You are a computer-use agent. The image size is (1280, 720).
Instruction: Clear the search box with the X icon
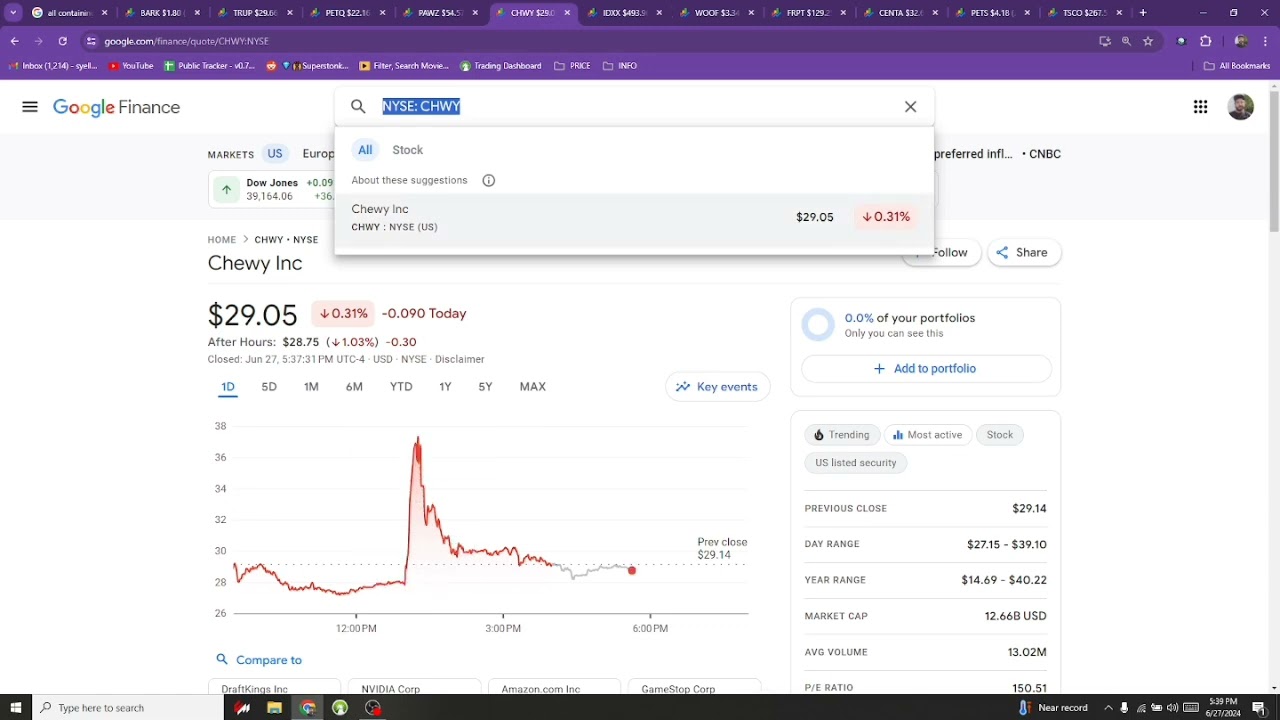point(910,107)
